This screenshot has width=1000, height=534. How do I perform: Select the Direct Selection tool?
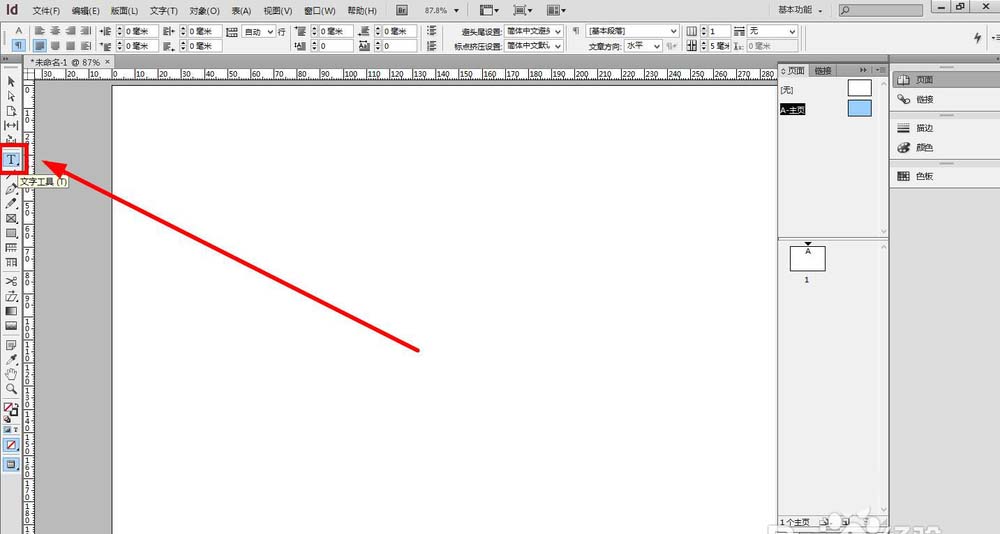coord(11,96)
